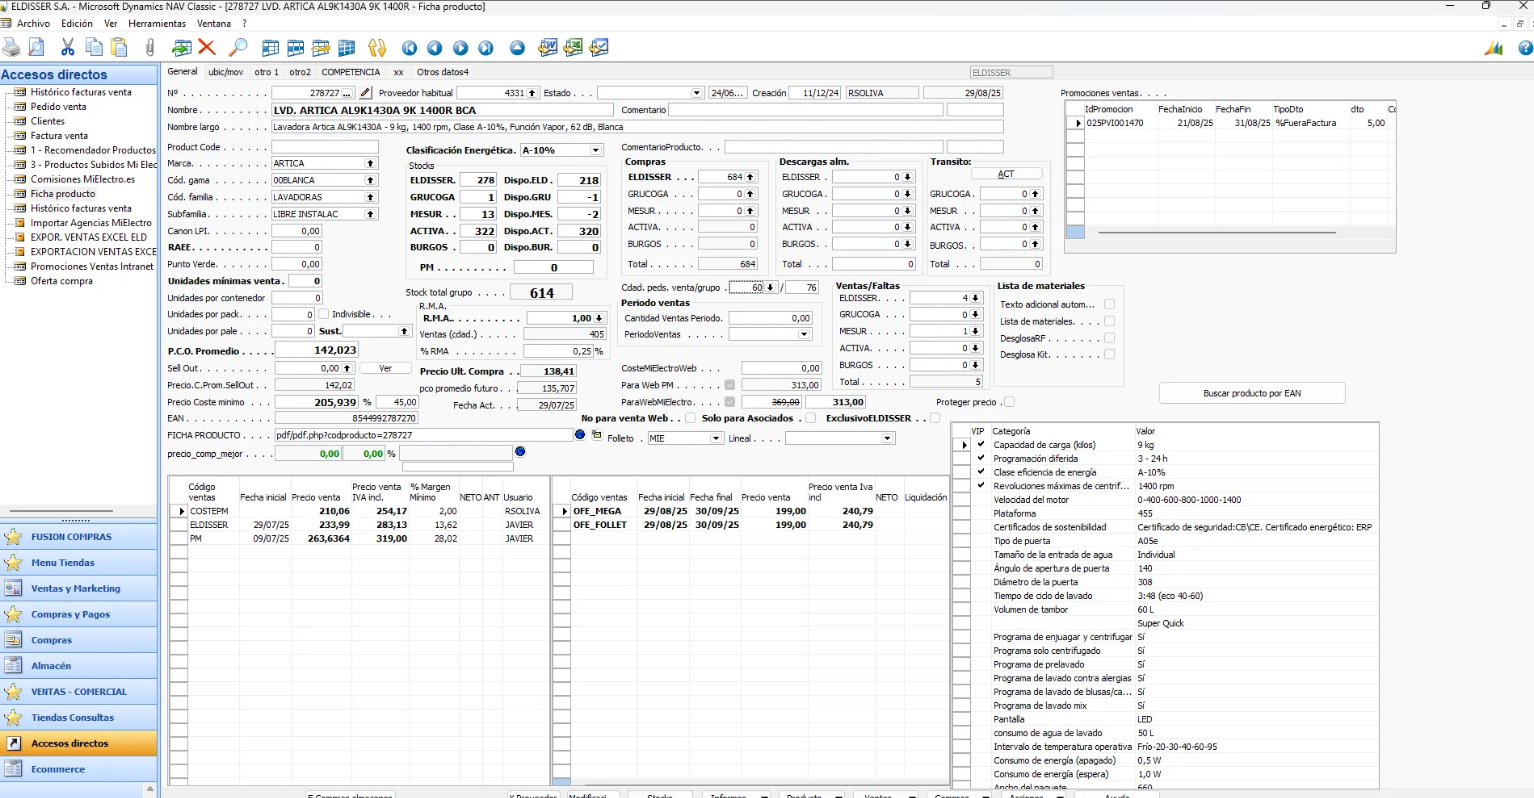1534x798 pixels.
Task: Click the blue globe icon next to FICHA PRODUCTO
Action: (x=580, y=435)
